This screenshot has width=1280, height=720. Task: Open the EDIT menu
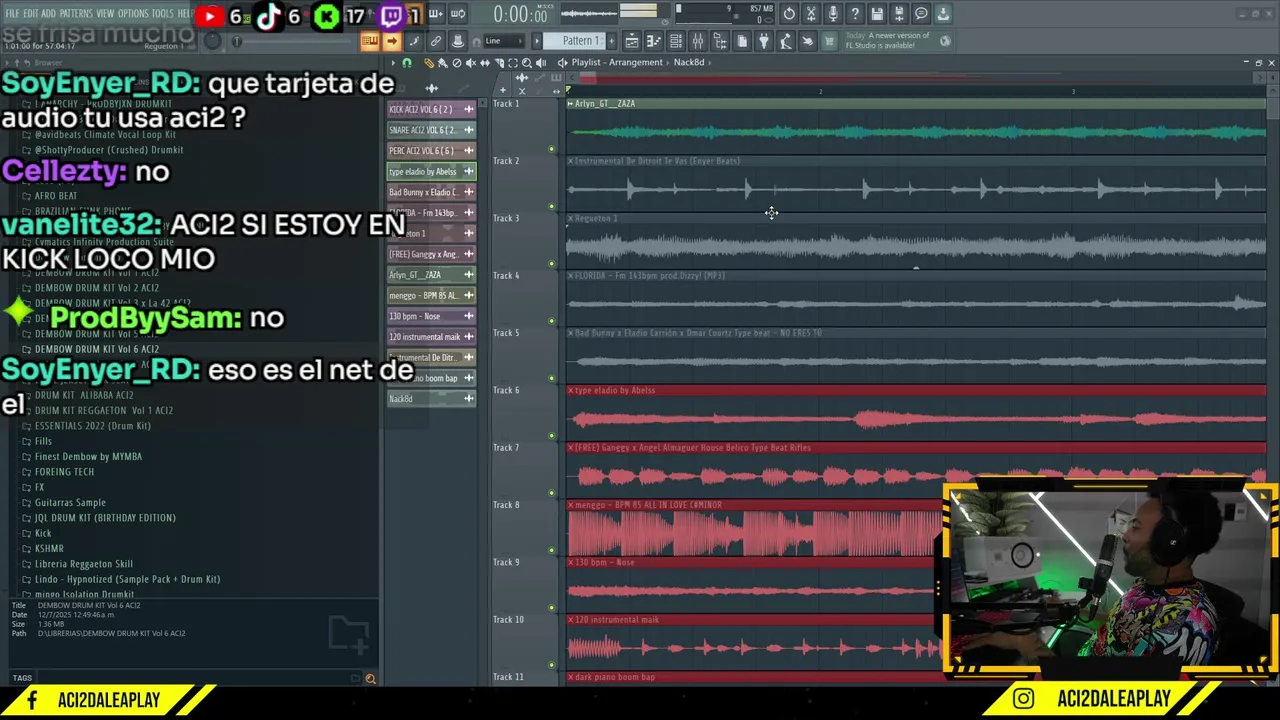point(31,14)
